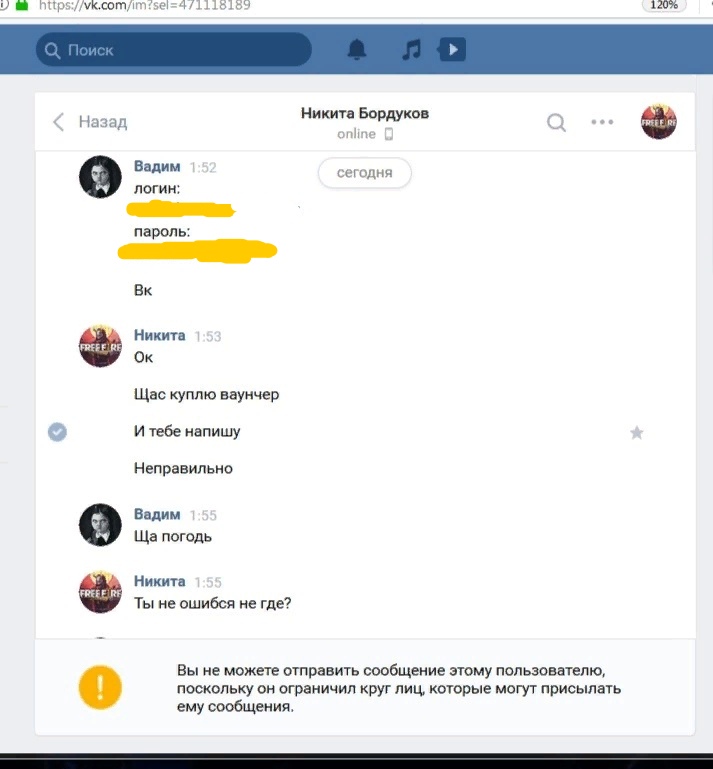713x769 pixels.
Task: Select the message 'Щас куплю ваунчер'
Action: pos(206,394)
